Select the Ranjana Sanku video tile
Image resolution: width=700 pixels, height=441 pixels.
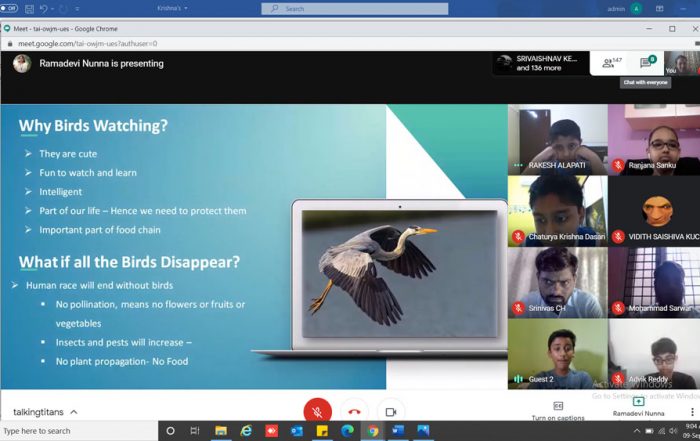[654, 139]
